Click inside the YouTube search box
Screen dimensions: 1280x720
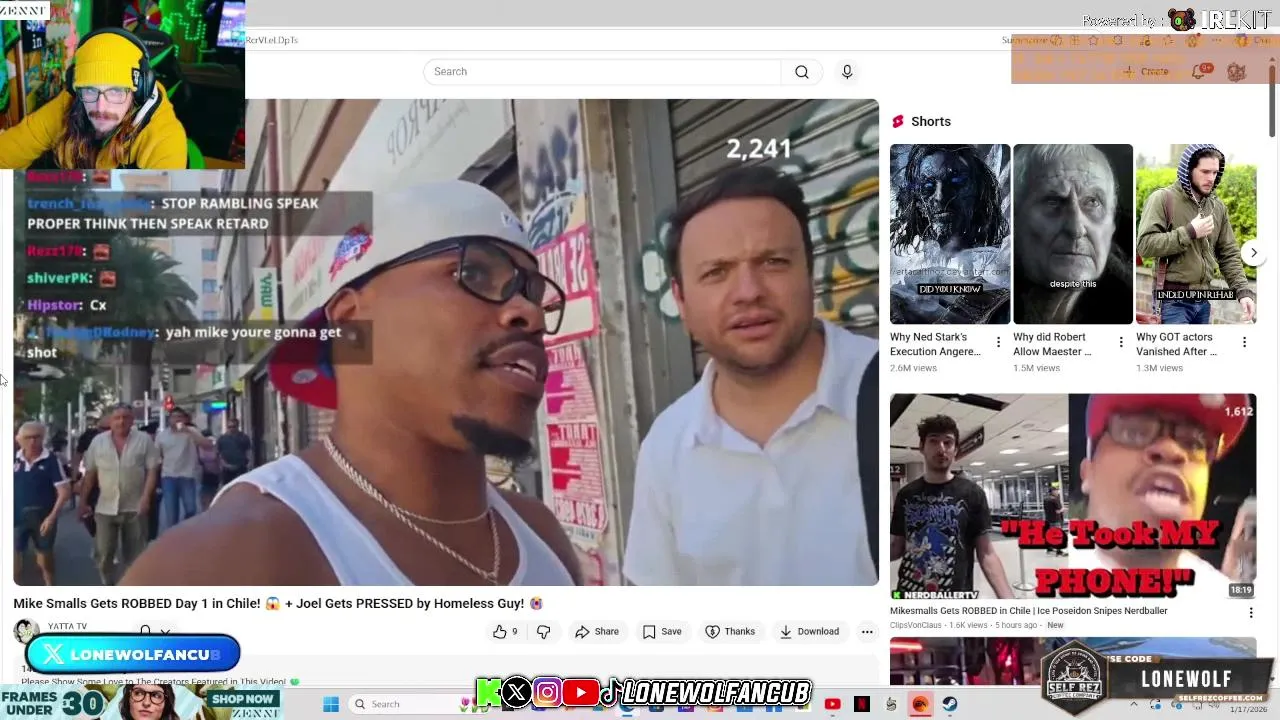pyautogui.click(x=602, y=72)
